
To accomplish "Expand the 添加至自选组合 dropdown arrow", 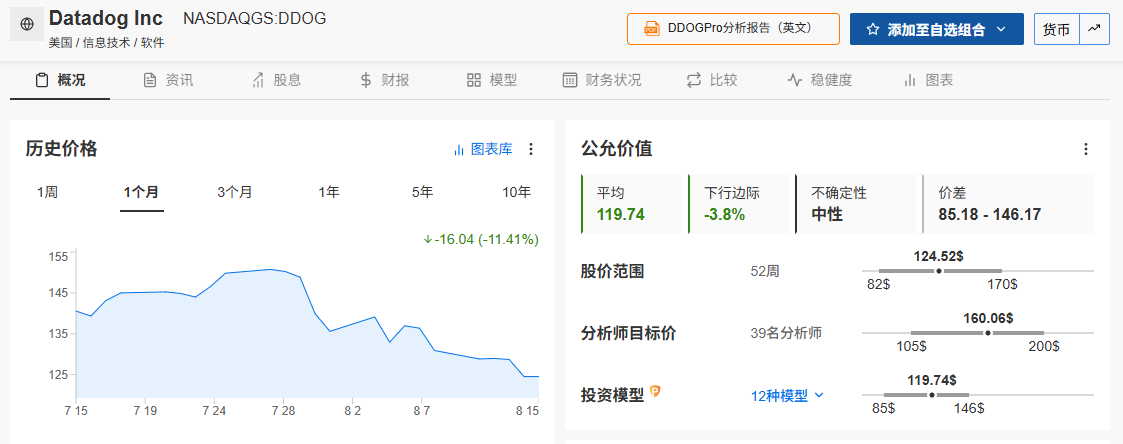I will tap(1001, 29).
